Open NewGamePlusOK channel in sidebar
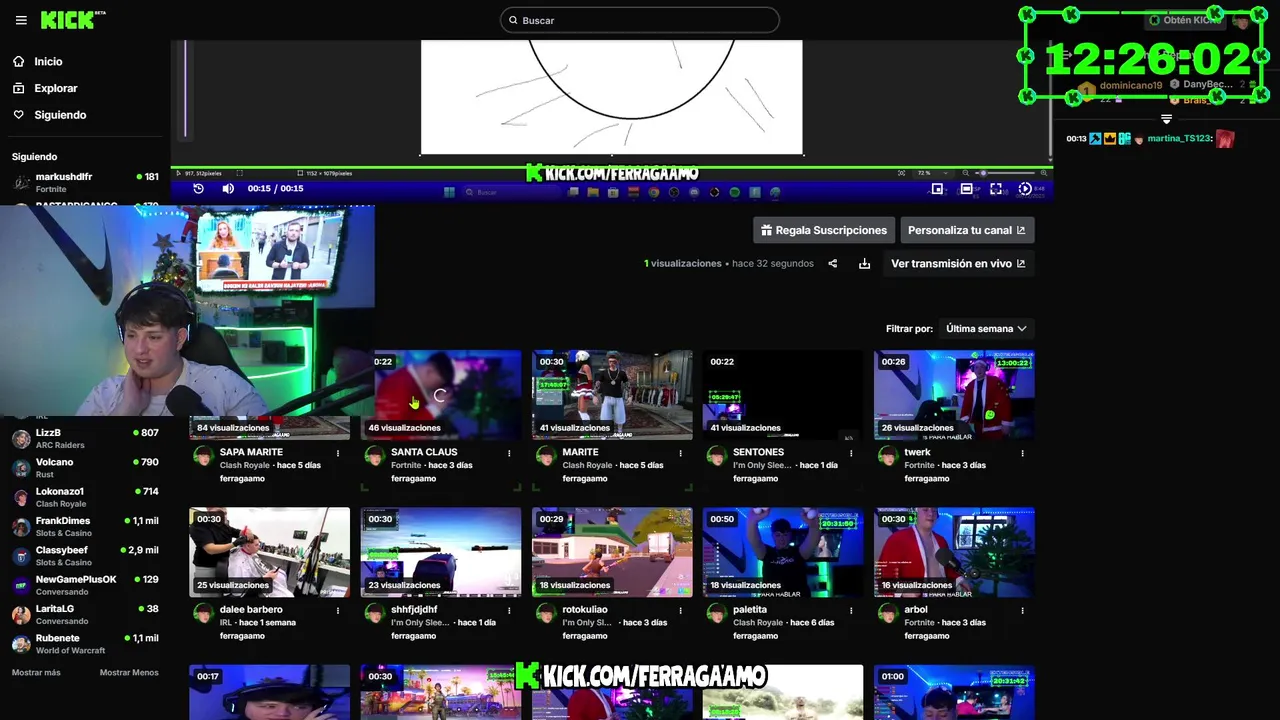 pyautogui.click(x=85, y=585)
